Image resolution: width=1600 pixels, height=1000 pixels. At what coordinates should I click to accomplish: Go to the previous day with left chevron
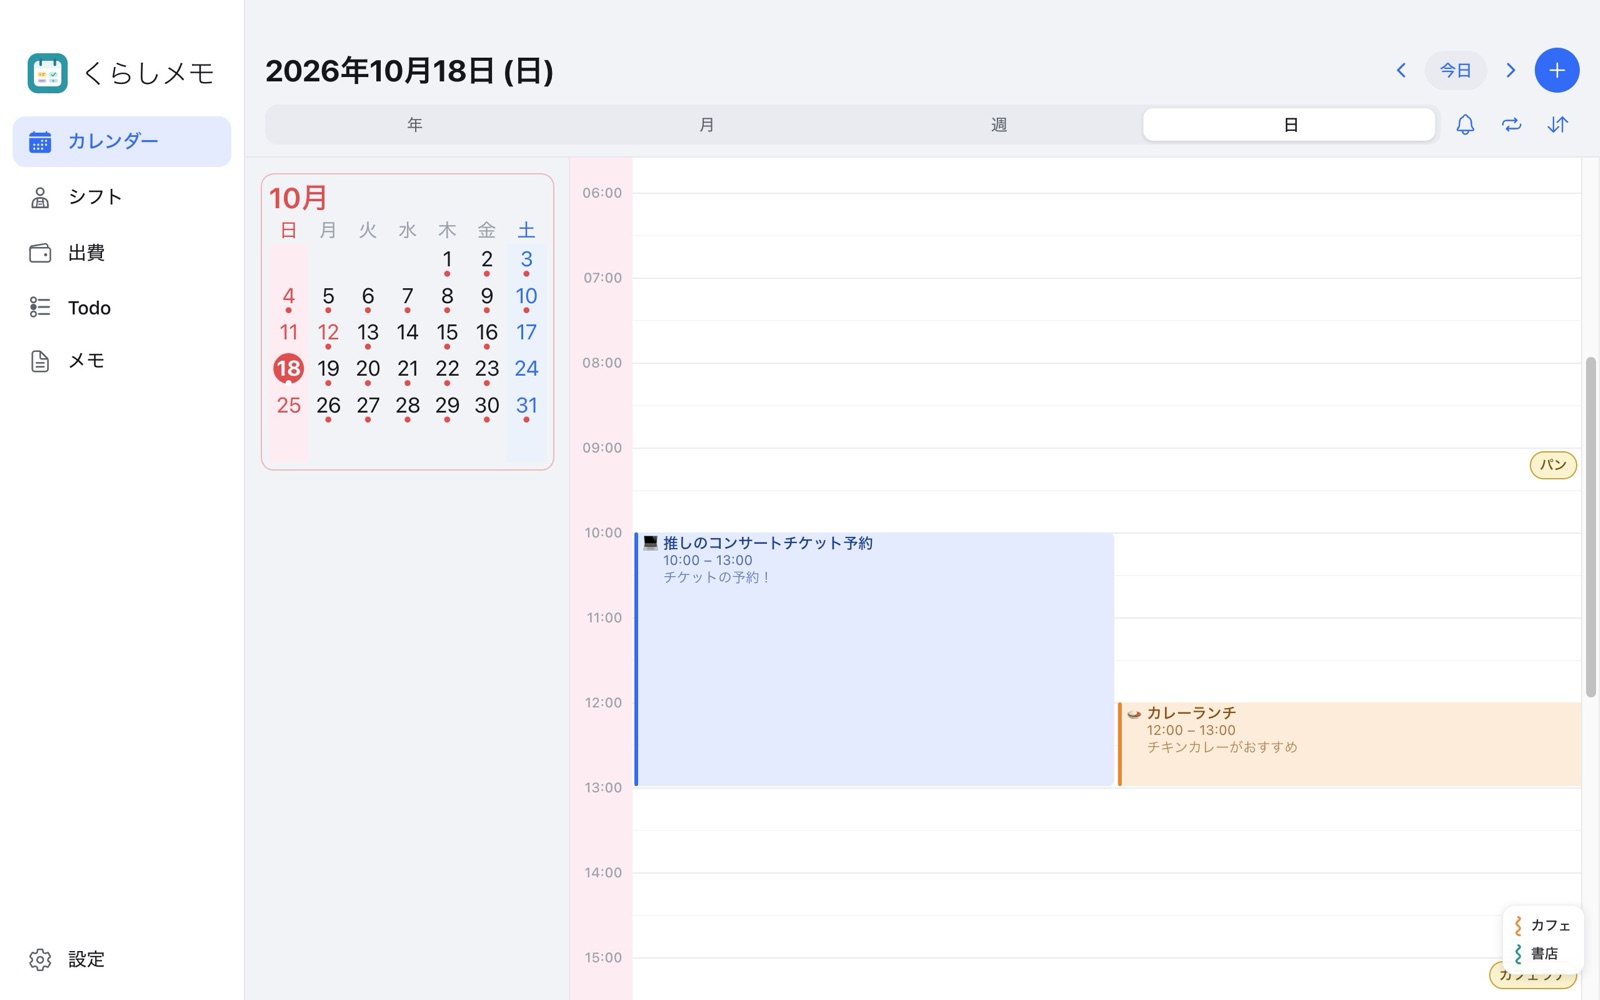click(1401, 70)
